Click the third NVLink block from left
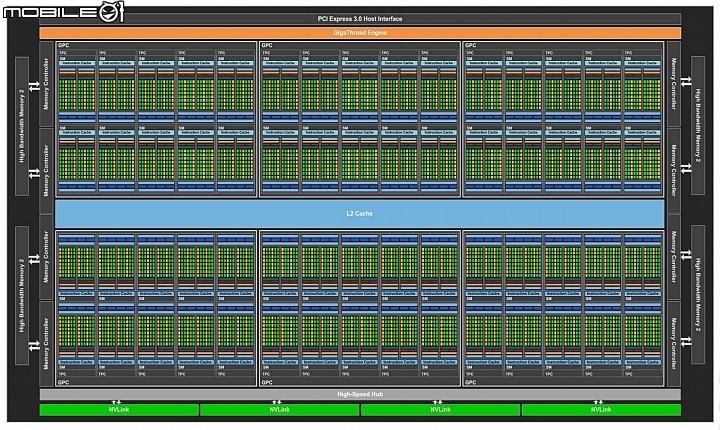 pos(440,409)
